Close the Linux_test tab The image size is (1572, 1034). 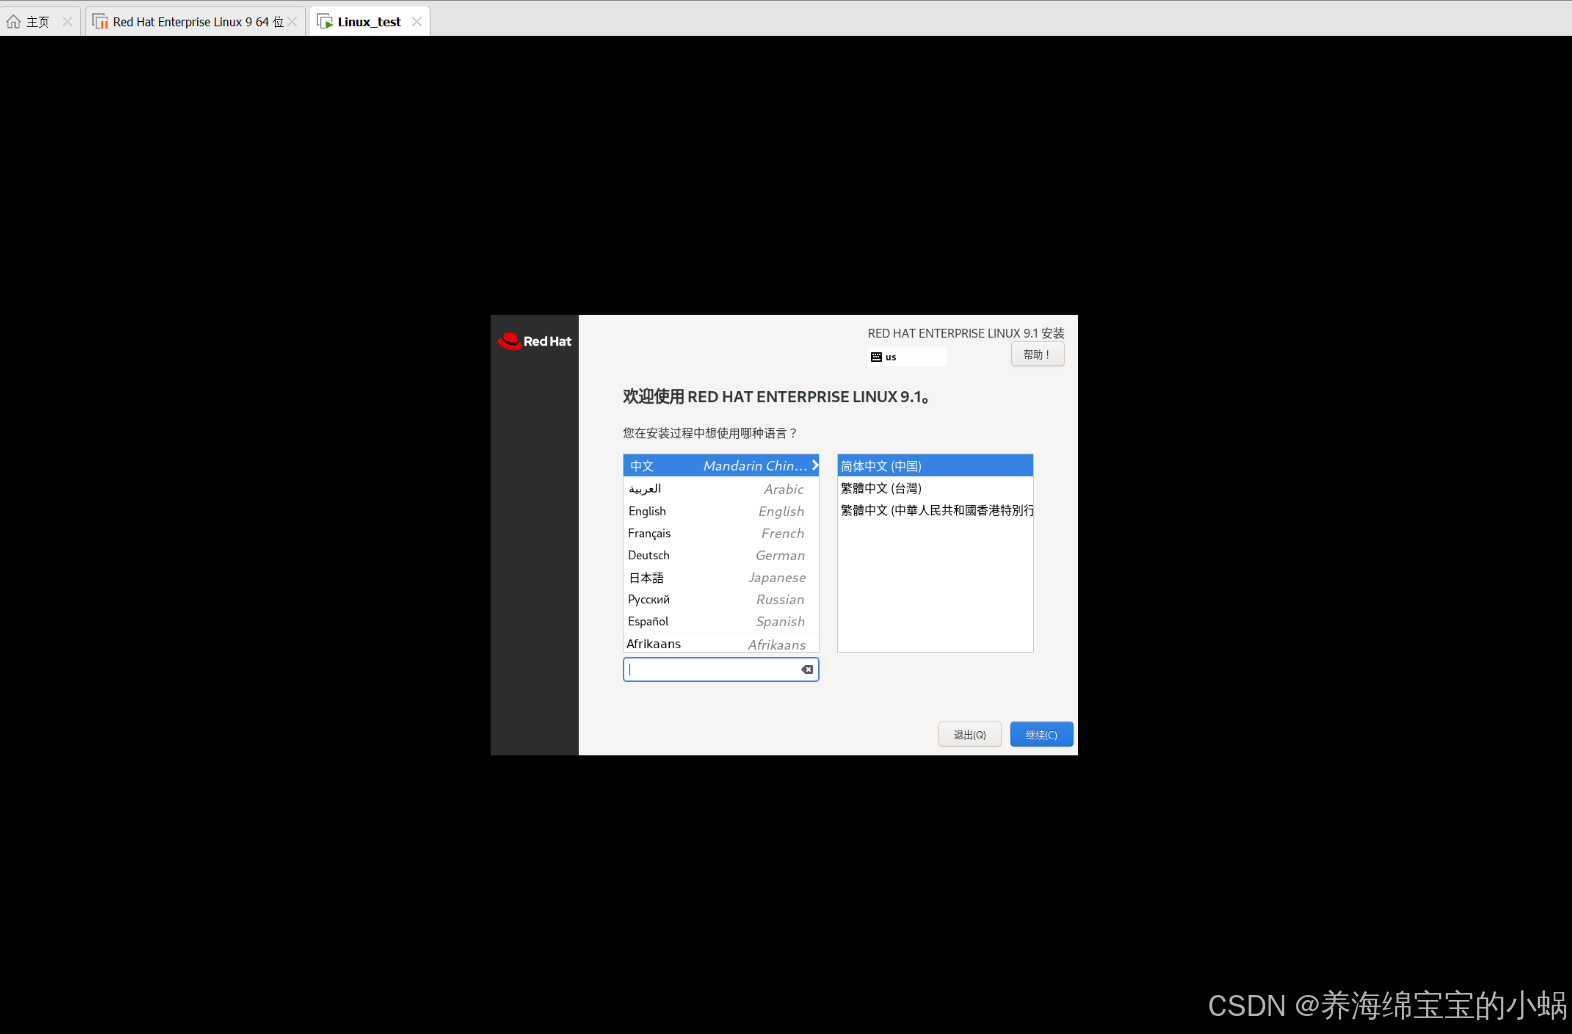(x=417, y=22)
